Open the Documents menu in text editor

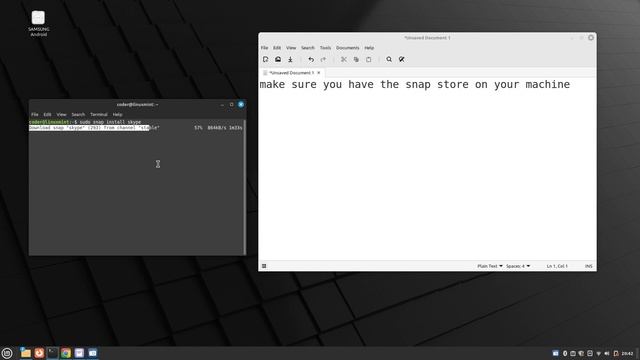click(x=348, y=48)
